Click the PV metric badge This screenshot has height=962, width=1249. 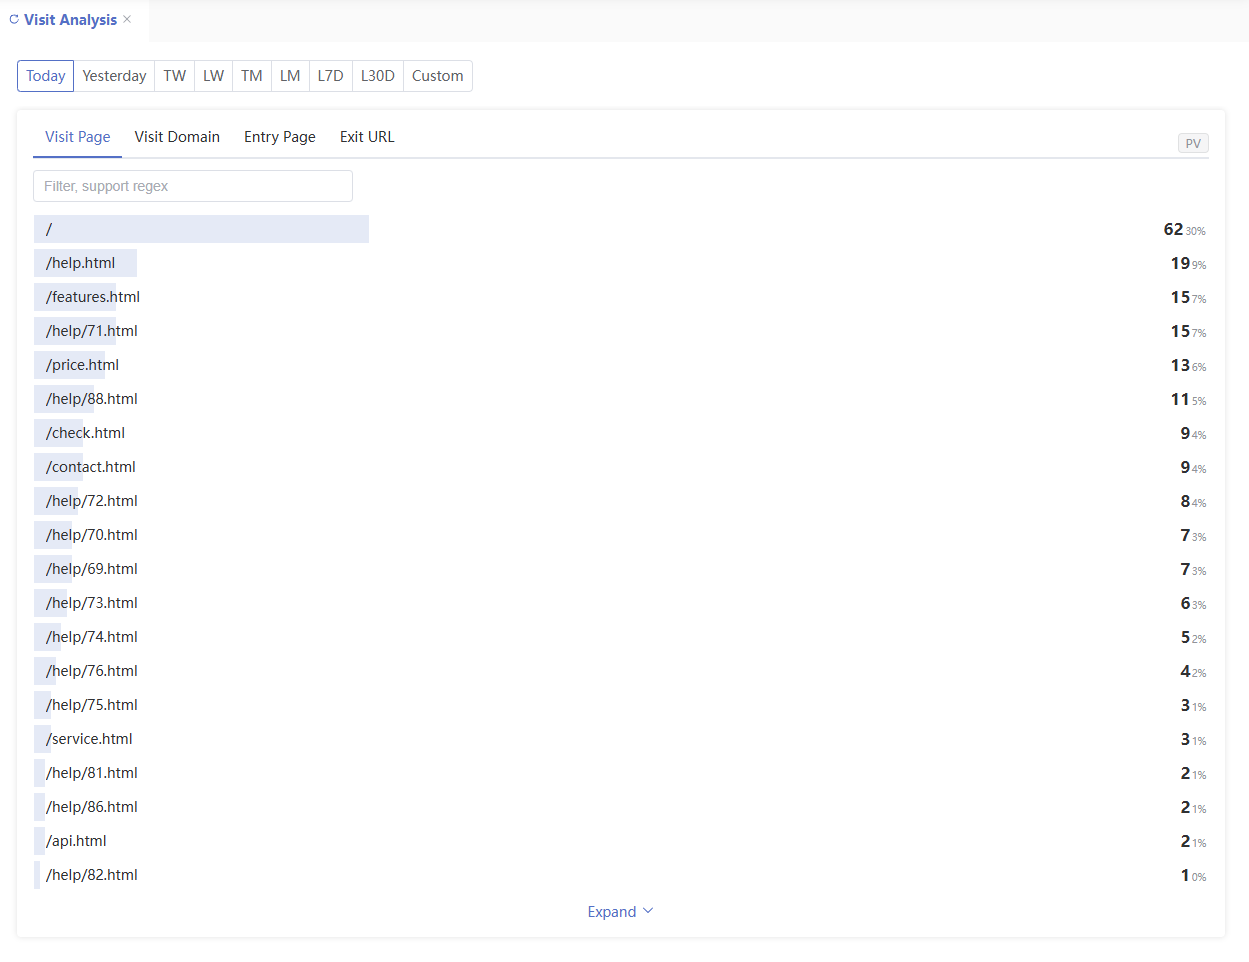[x=1192, y=144]
